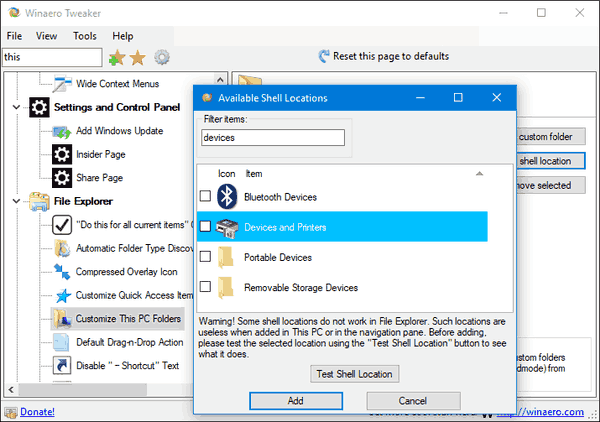Minimize the Available Shell Locations dialog
Viewport: 600px width, 422px height.
[420, 98]
